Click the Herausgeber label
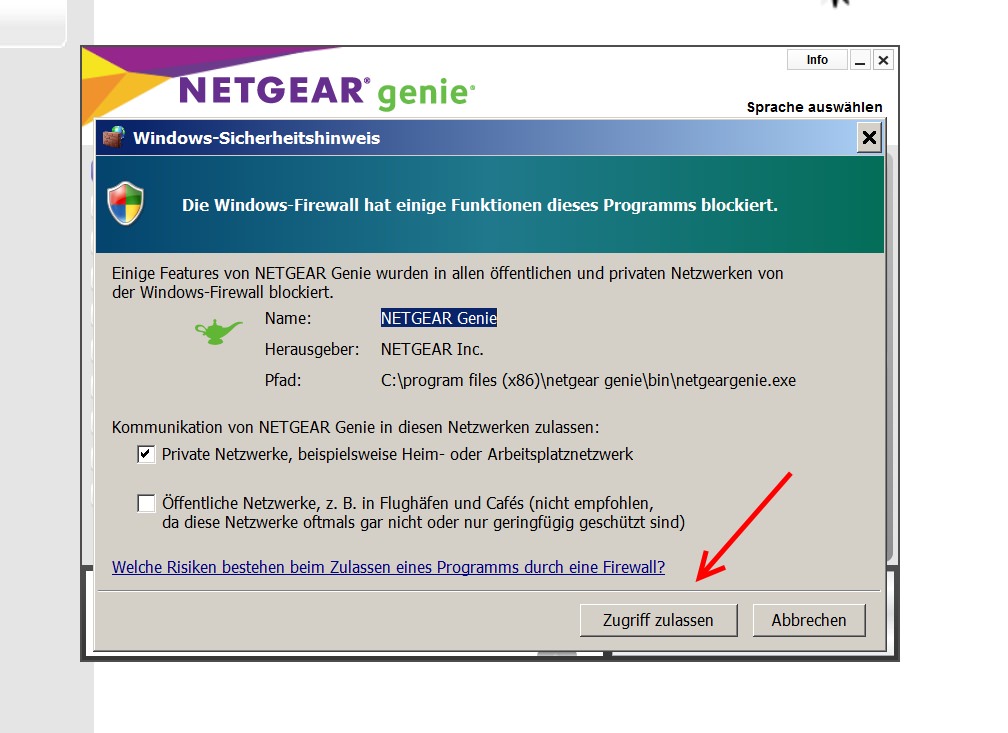Image resolution: width=1008 pixels, height=733 pixels. click(x=312, y=349)
